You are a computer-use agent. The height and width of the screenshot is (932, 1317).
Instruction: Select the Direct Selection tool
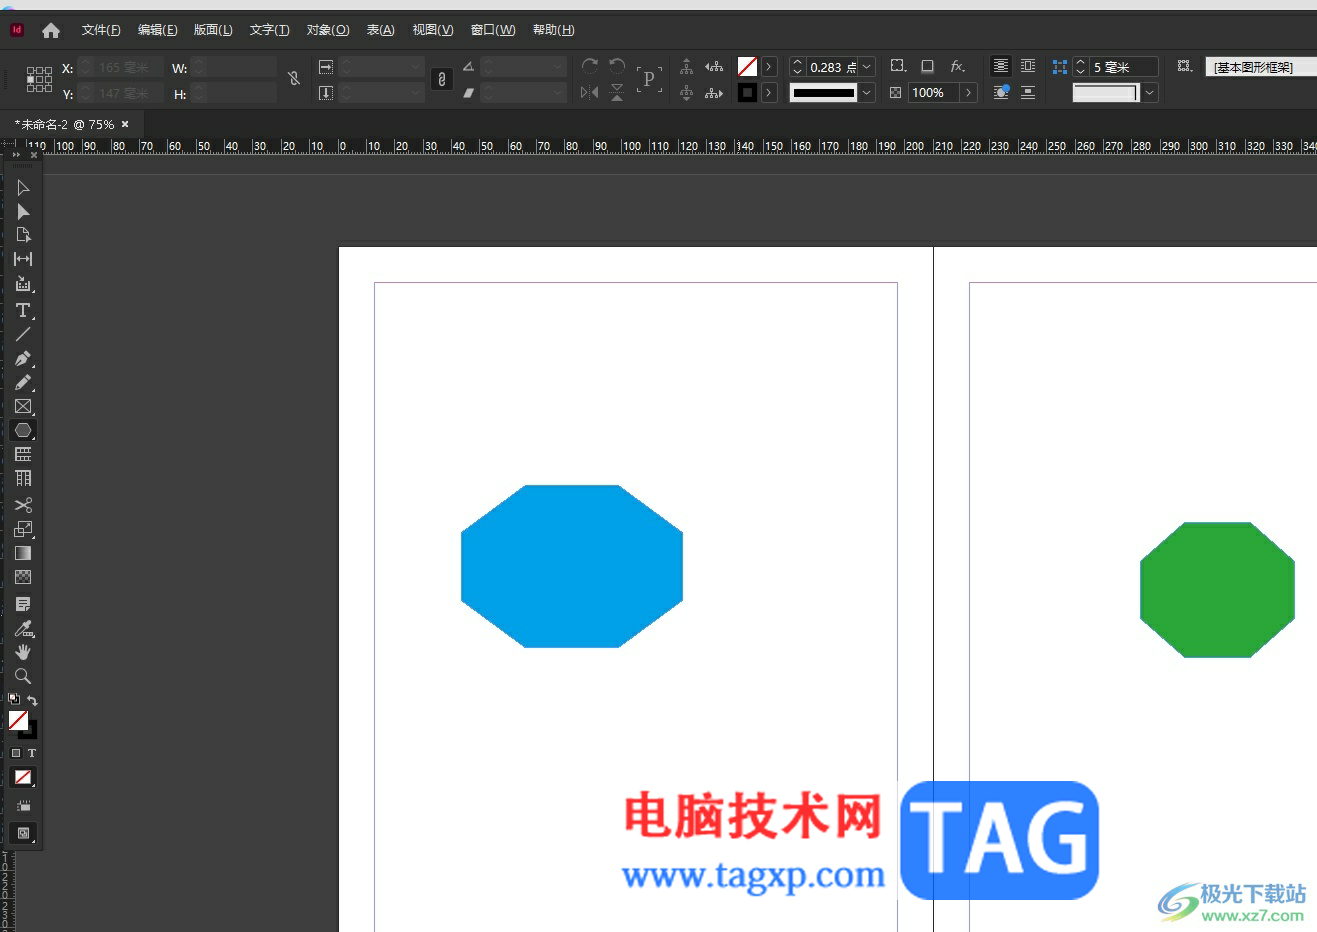tap(23, 212)
